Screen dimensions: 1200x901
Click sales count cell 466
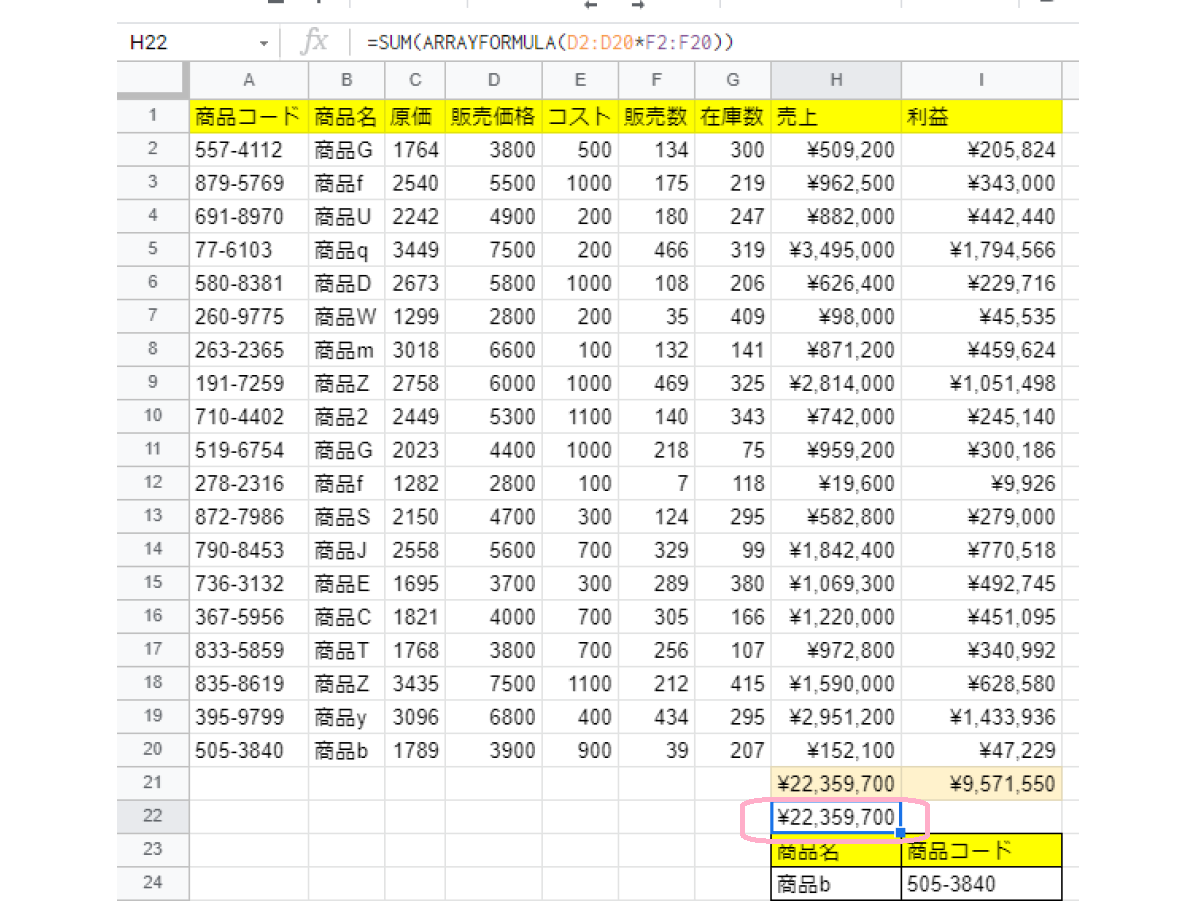pos(657,250)
